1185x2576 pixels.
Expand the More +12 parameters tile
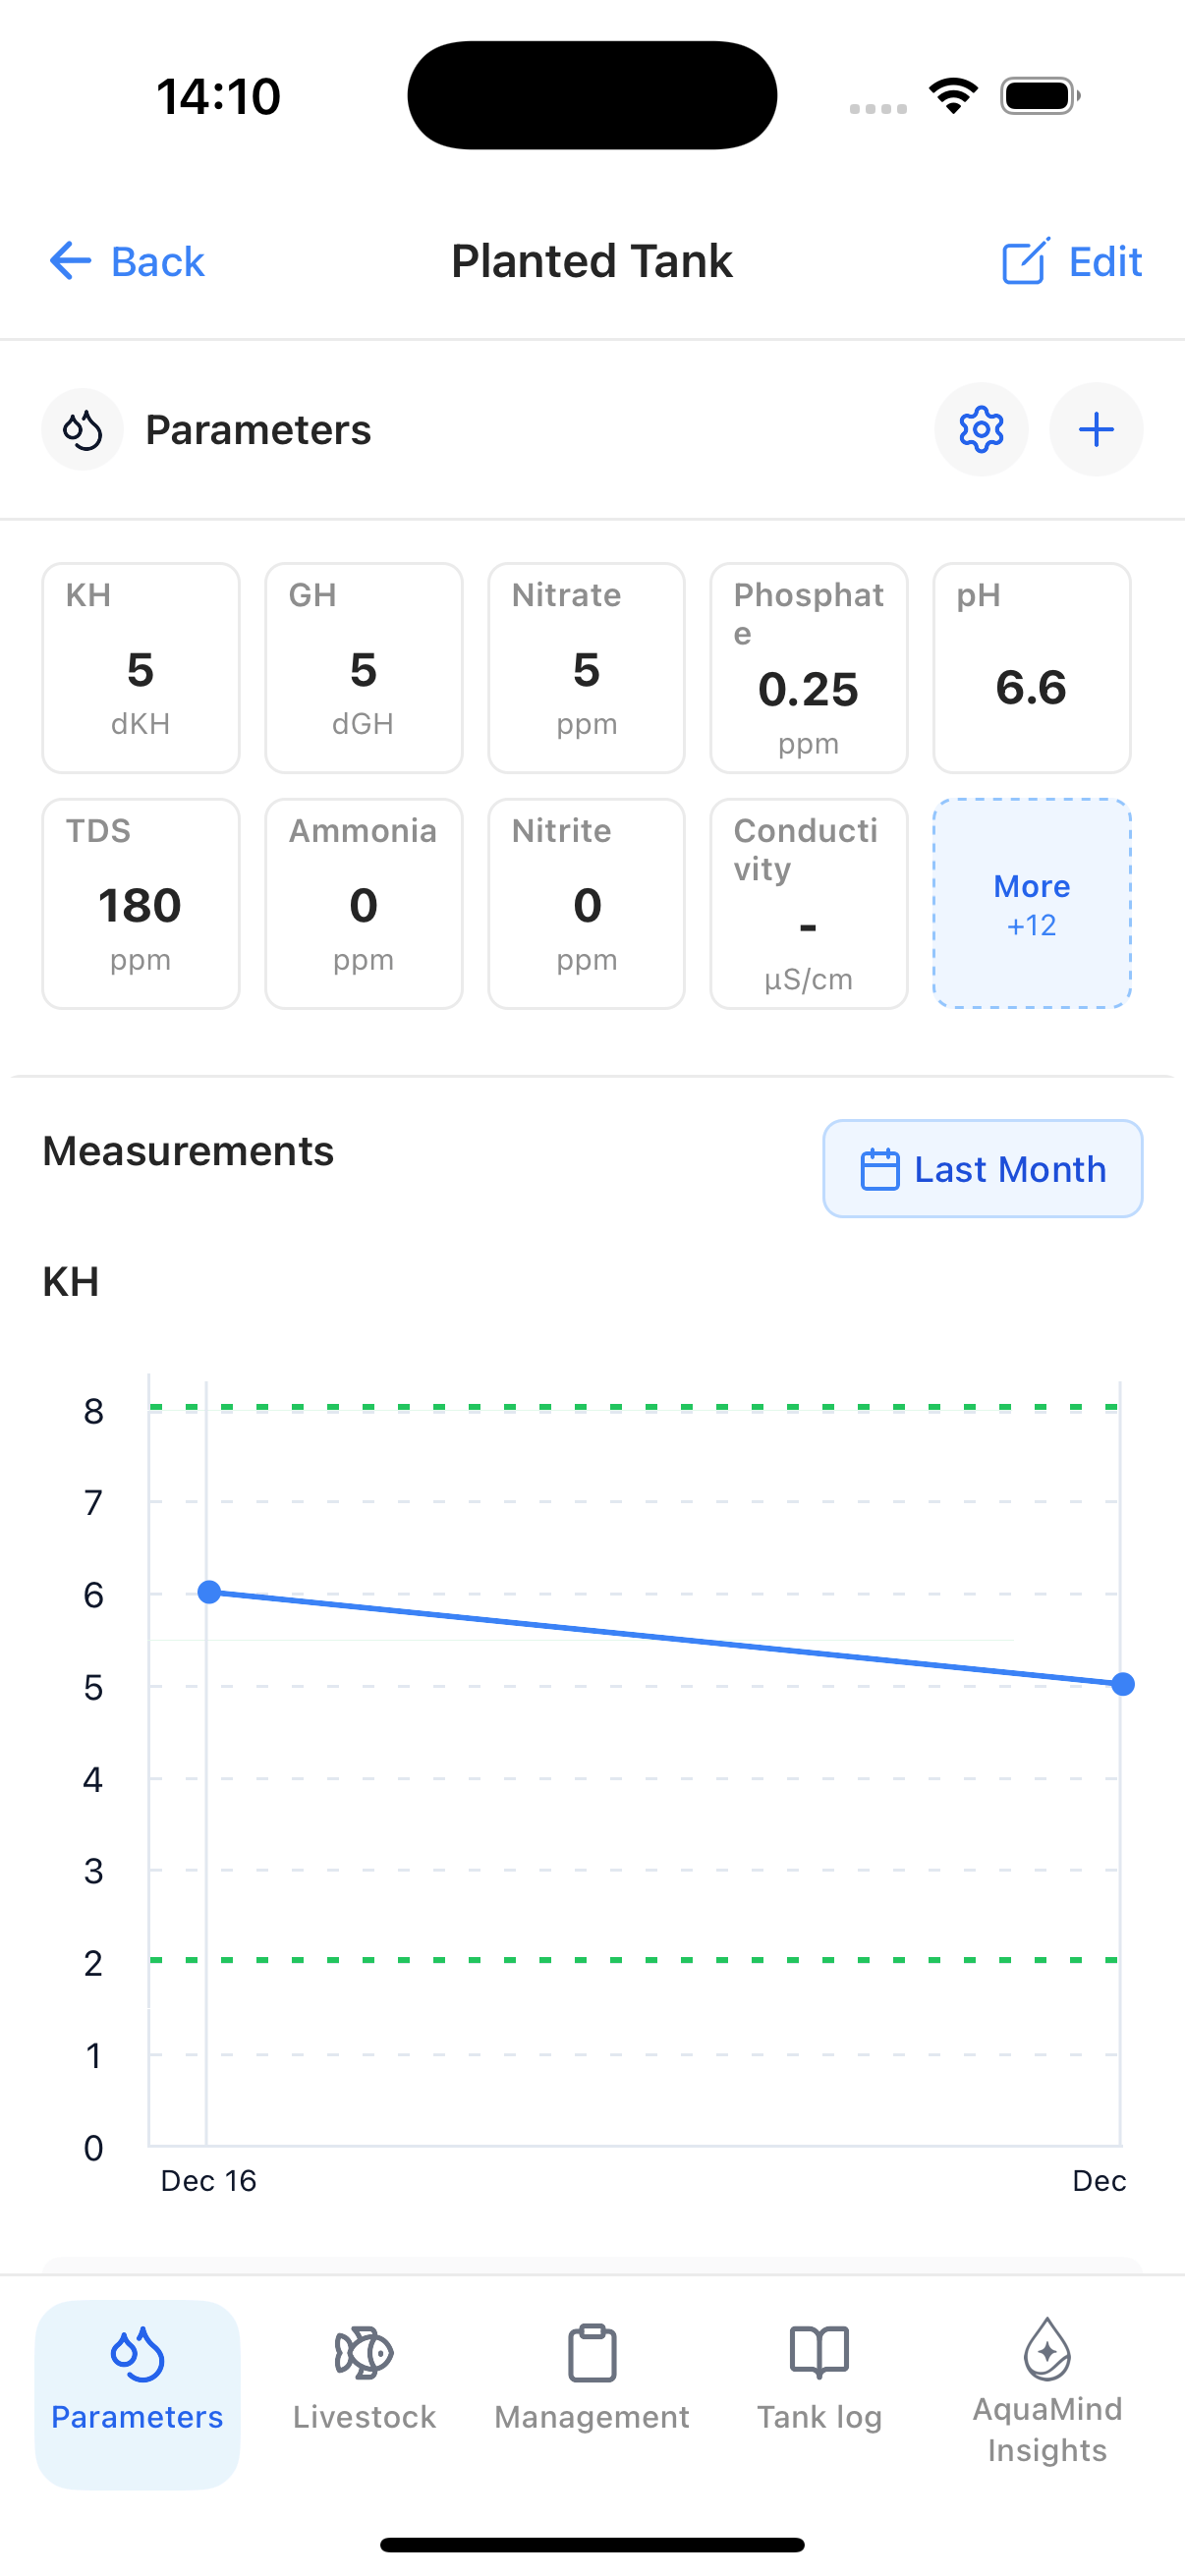tap(1031, 904)
